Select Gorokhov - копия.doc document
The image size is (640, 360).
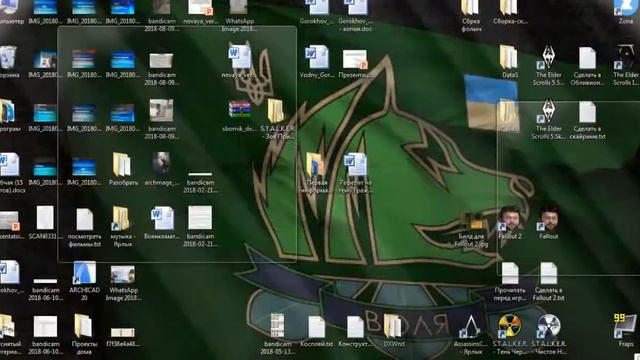click(x=355, y=16)
